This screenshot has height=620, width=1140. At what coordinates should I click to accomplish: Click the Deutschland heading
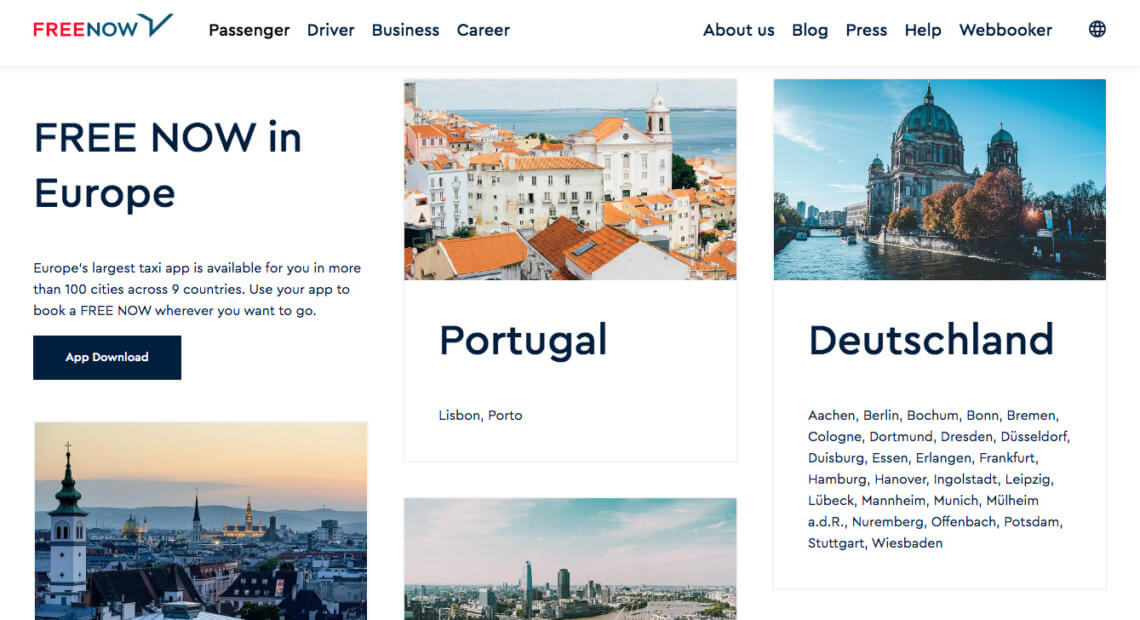931,339
